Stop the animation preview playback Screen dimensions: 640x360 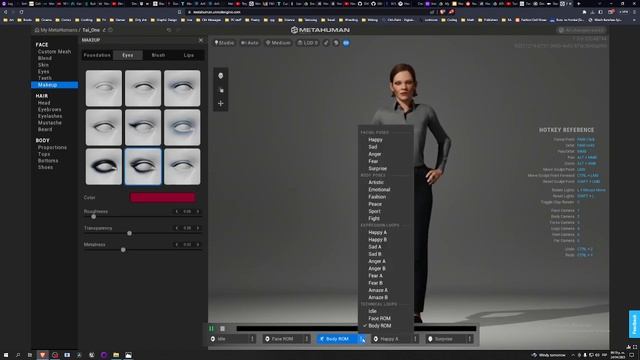coord(222,329)
